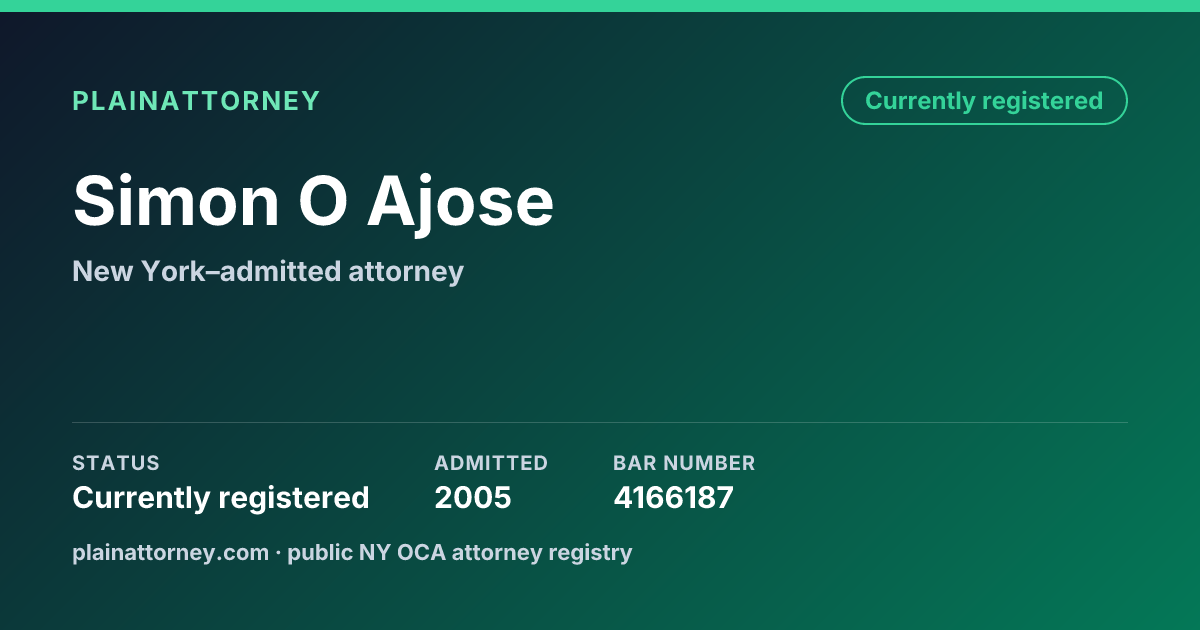1200x630 pixels.
Task: Click the STATUS label
Action: coord(116,463)
